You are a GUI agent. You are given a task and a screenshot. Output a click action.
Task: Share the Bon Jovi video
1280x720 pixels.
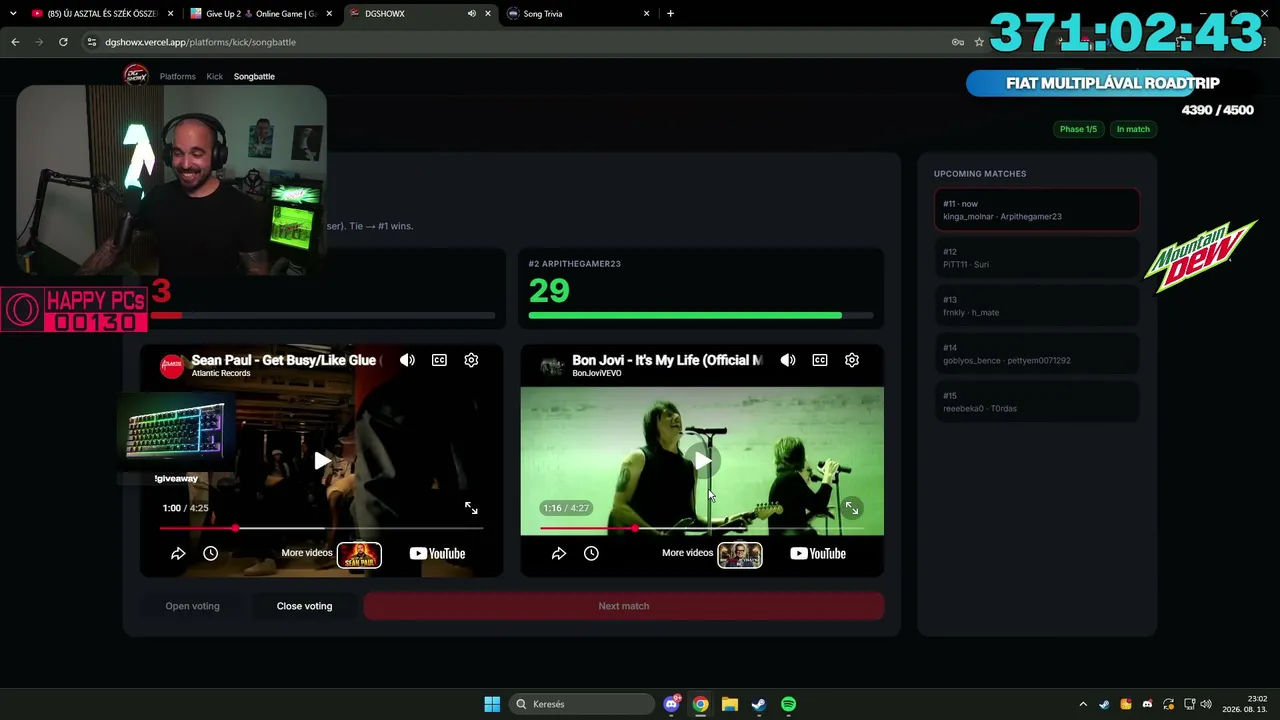pyautogui.click(x=559, y=553)
